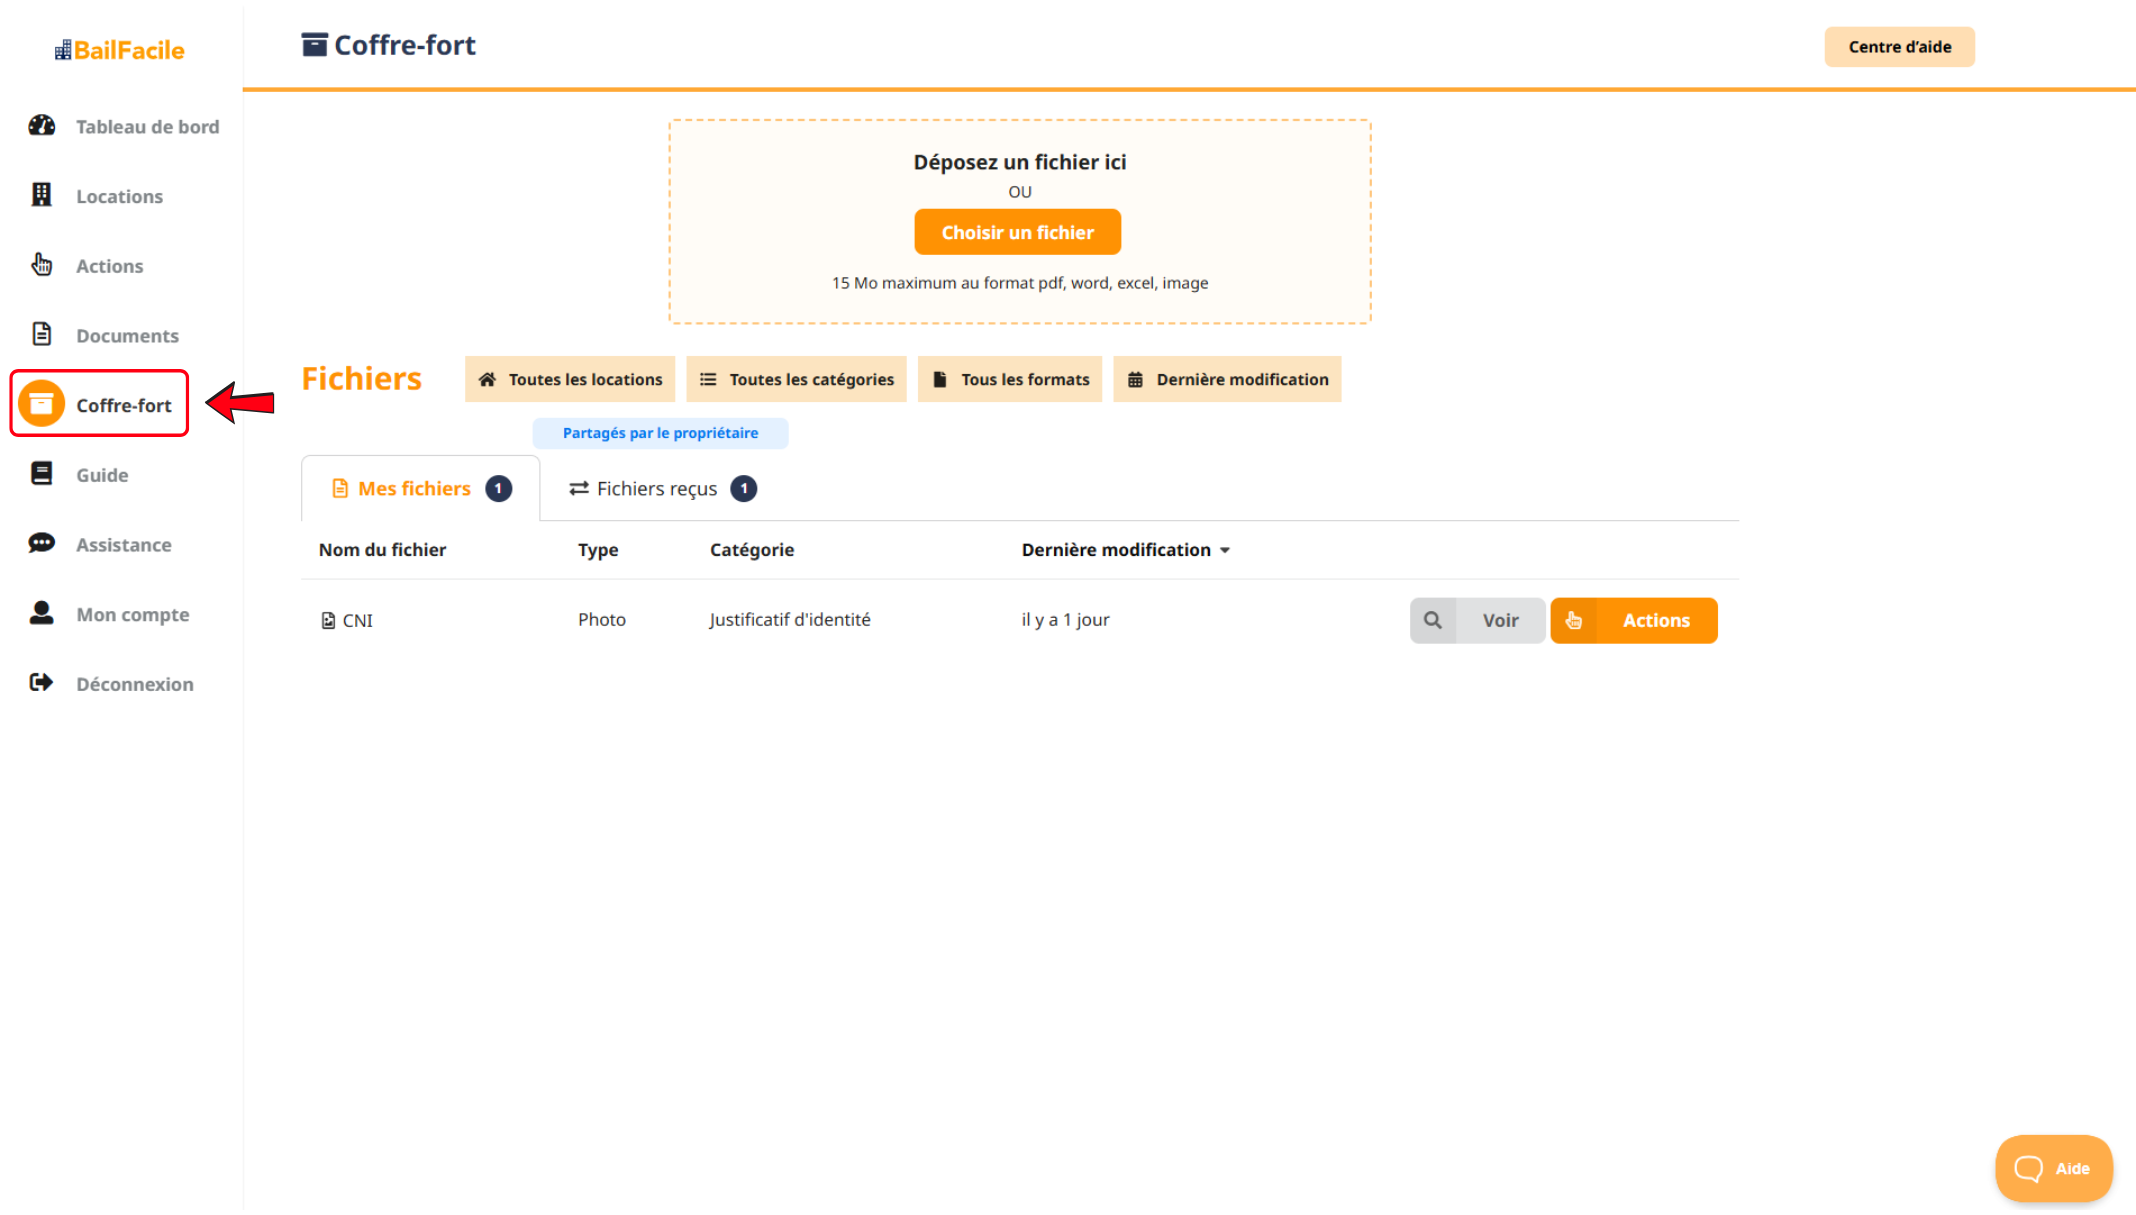Click the Actions hand icon in sidebar
This screenshot has width=2136, height=1215.
[x=41, y=265]
